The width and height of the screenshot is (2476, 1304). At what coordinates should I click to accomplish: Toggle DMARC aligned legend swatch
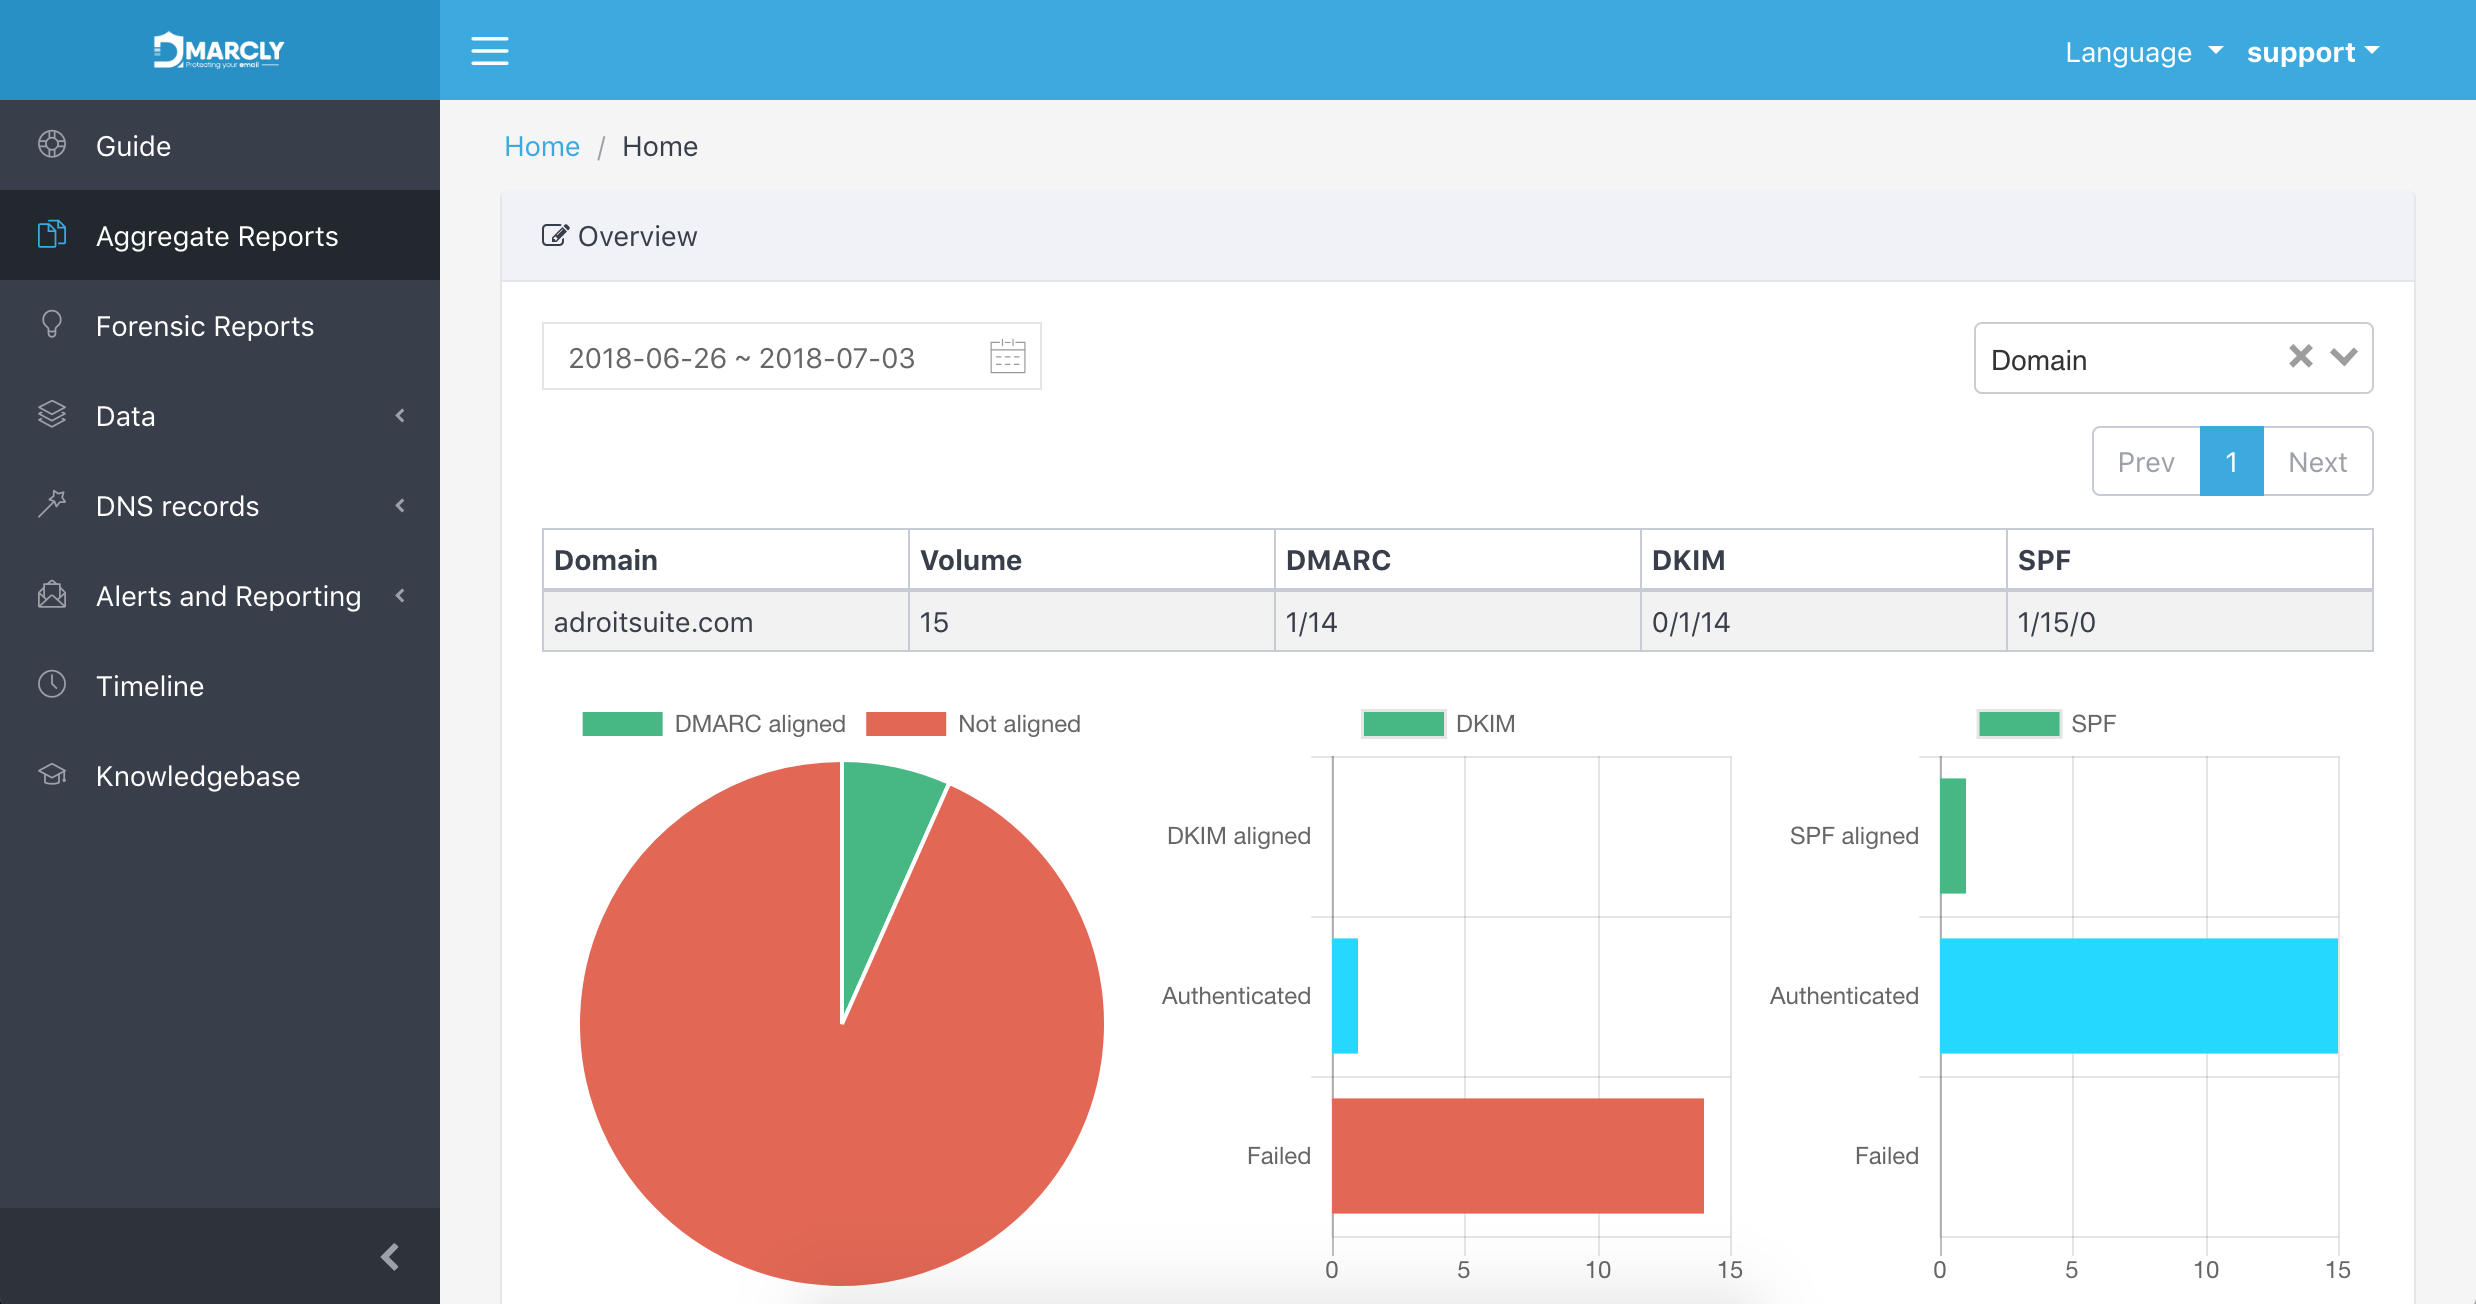click(622, 723)
